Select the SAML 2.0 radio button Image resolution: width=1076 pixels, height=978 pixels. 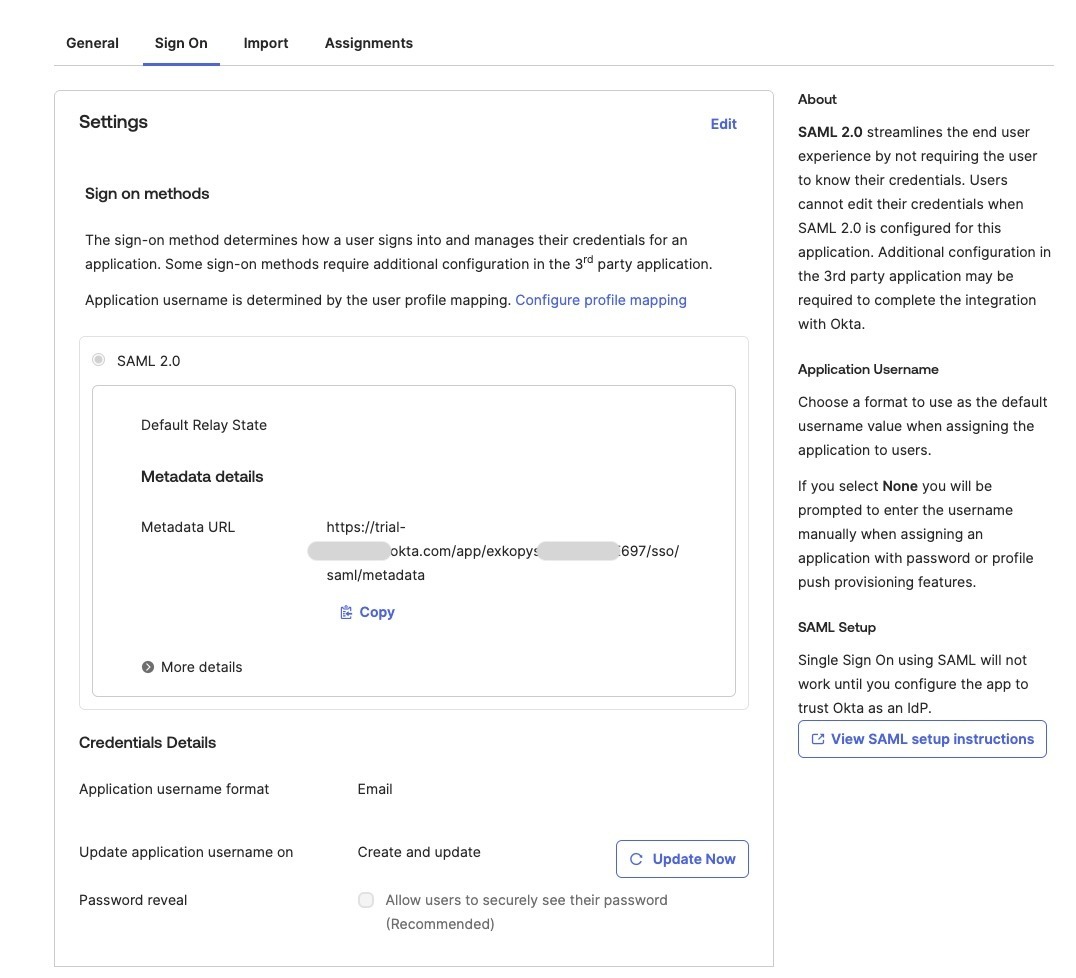[x=99, y=360]
